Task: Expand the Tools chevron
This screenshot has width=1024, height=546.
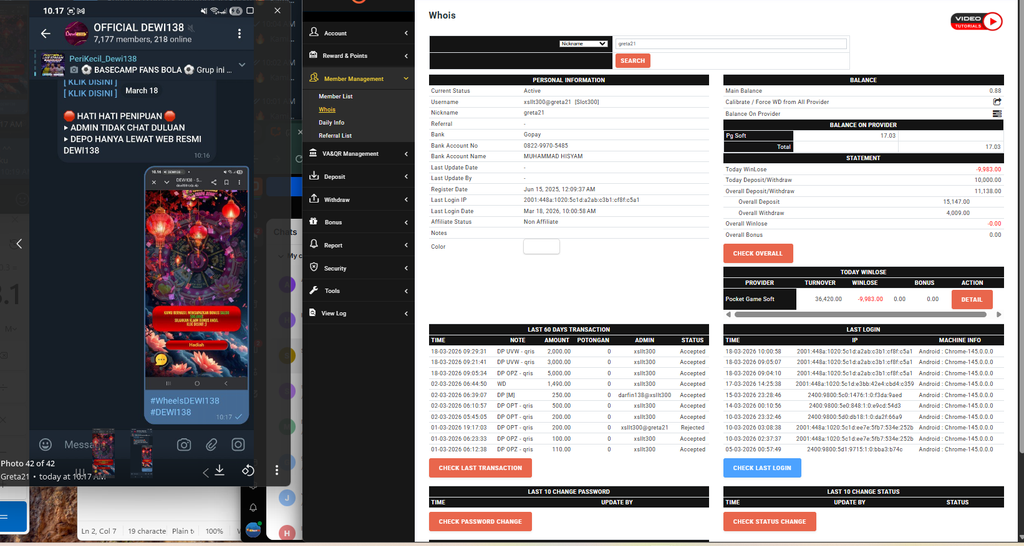Action: [406, 291]
